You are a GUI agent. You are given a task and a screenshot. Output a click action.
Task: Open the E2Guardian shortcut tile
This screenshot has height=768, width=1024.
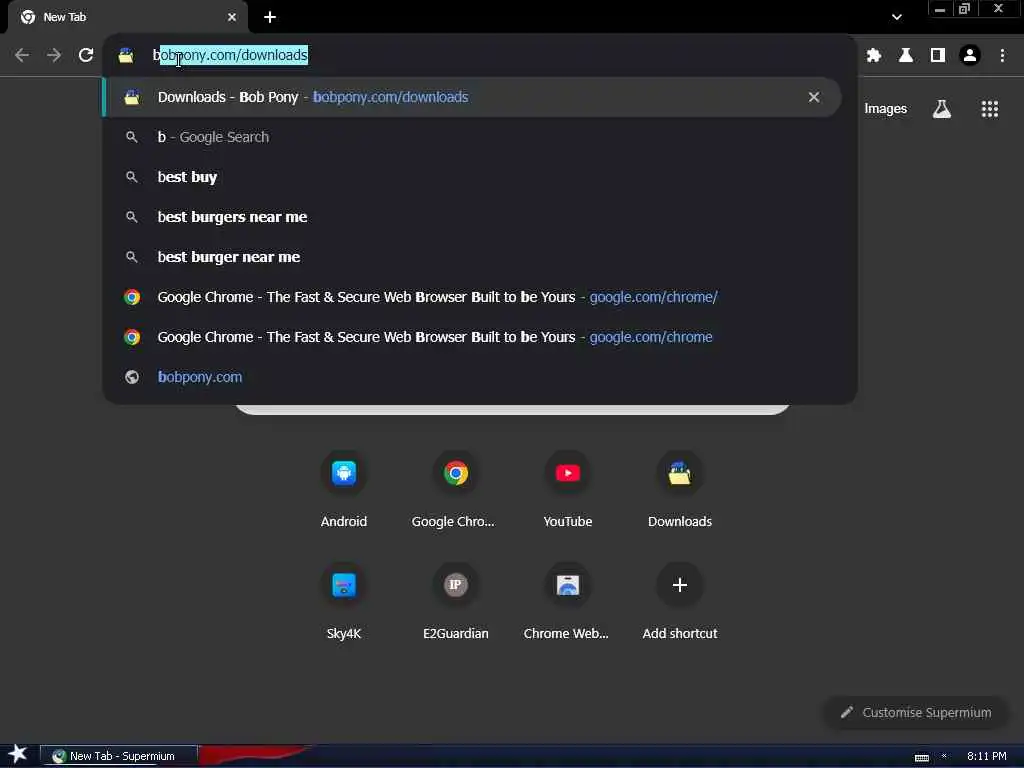pyautogui.click(x=456, y=600)
